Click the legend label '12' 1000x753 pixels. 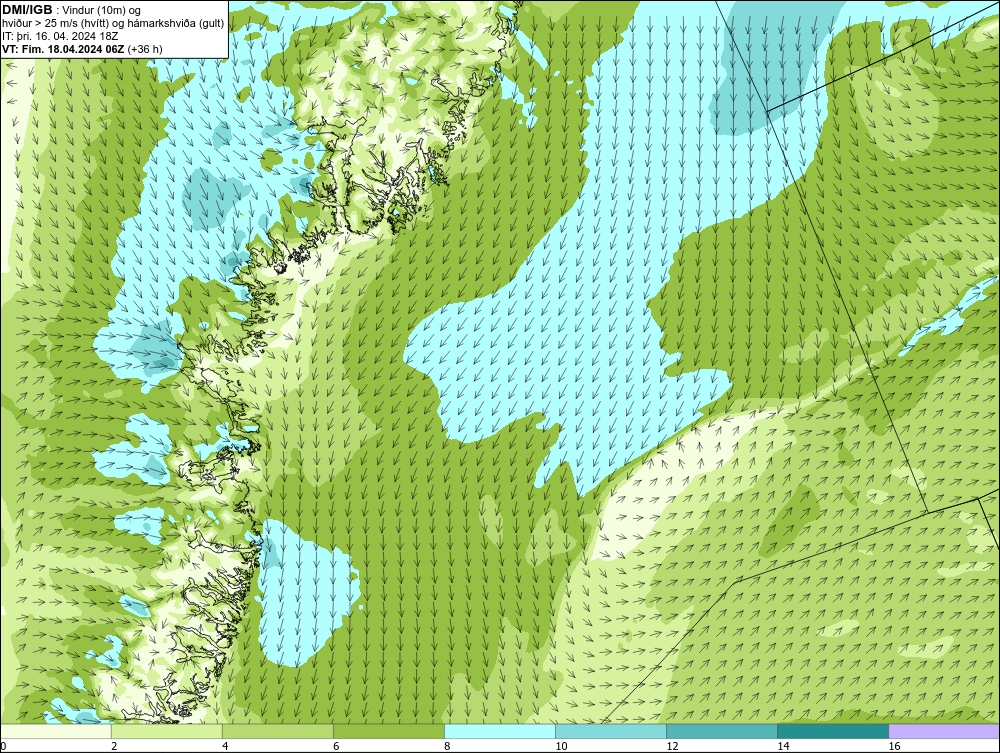672,746
